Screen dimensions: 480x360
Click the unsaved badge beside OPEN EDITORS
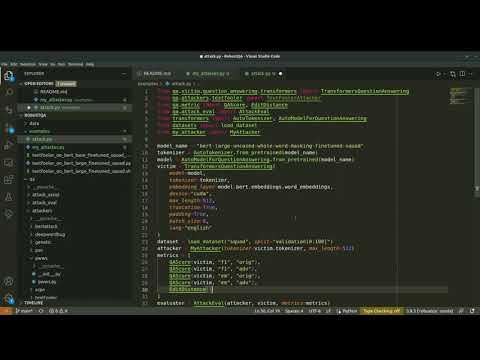(x=66, y=84)
